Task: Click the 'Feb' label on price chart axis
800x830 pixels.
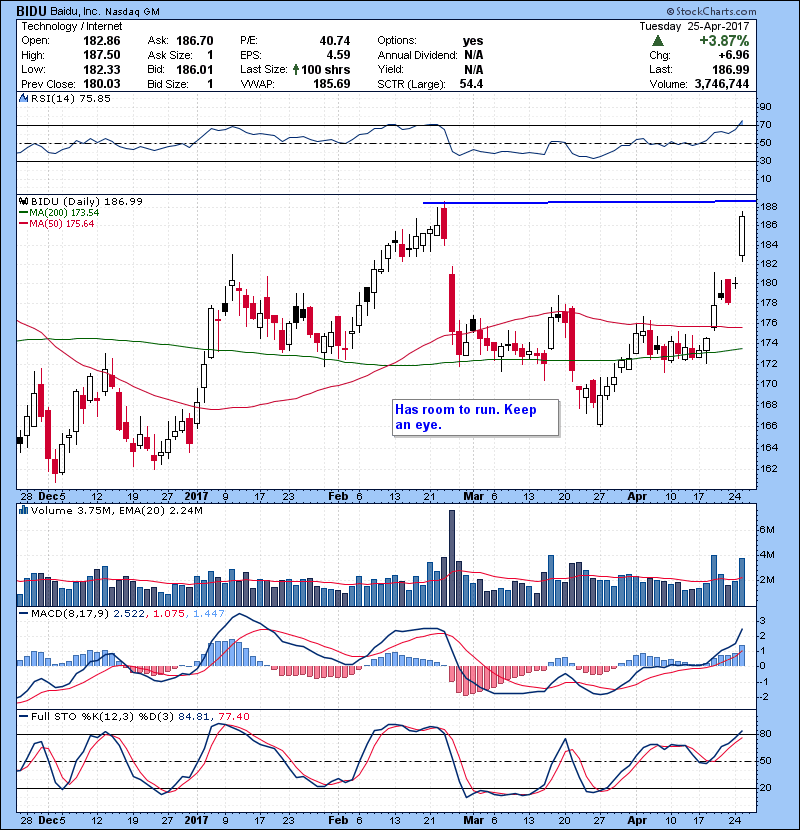Action: pyautogui.click(x=338, y=497)
